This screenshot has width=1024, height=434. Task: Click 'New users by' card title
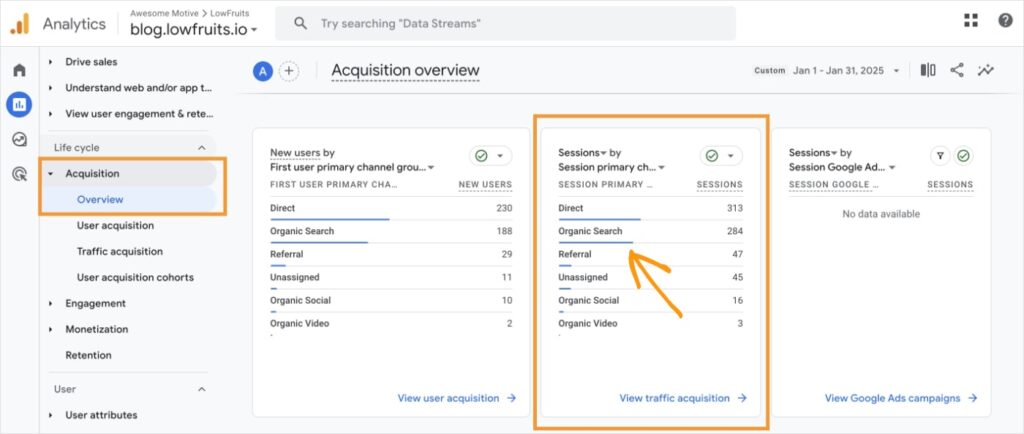click(x=302, y=153)
